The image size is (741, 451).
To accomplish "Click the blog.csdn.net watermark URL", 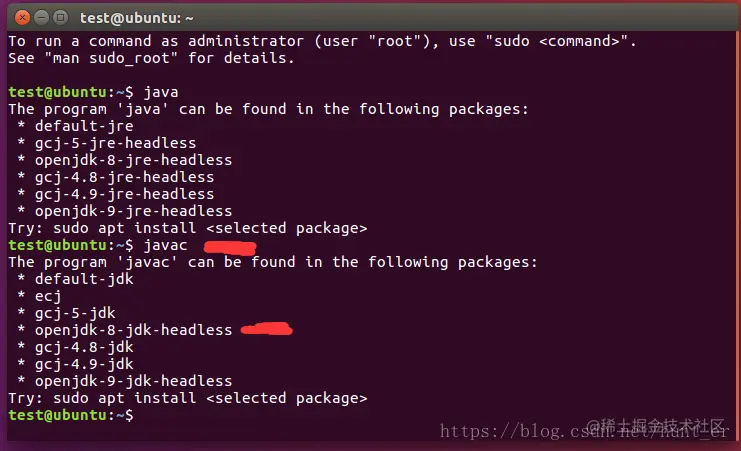I will point(584,431).
